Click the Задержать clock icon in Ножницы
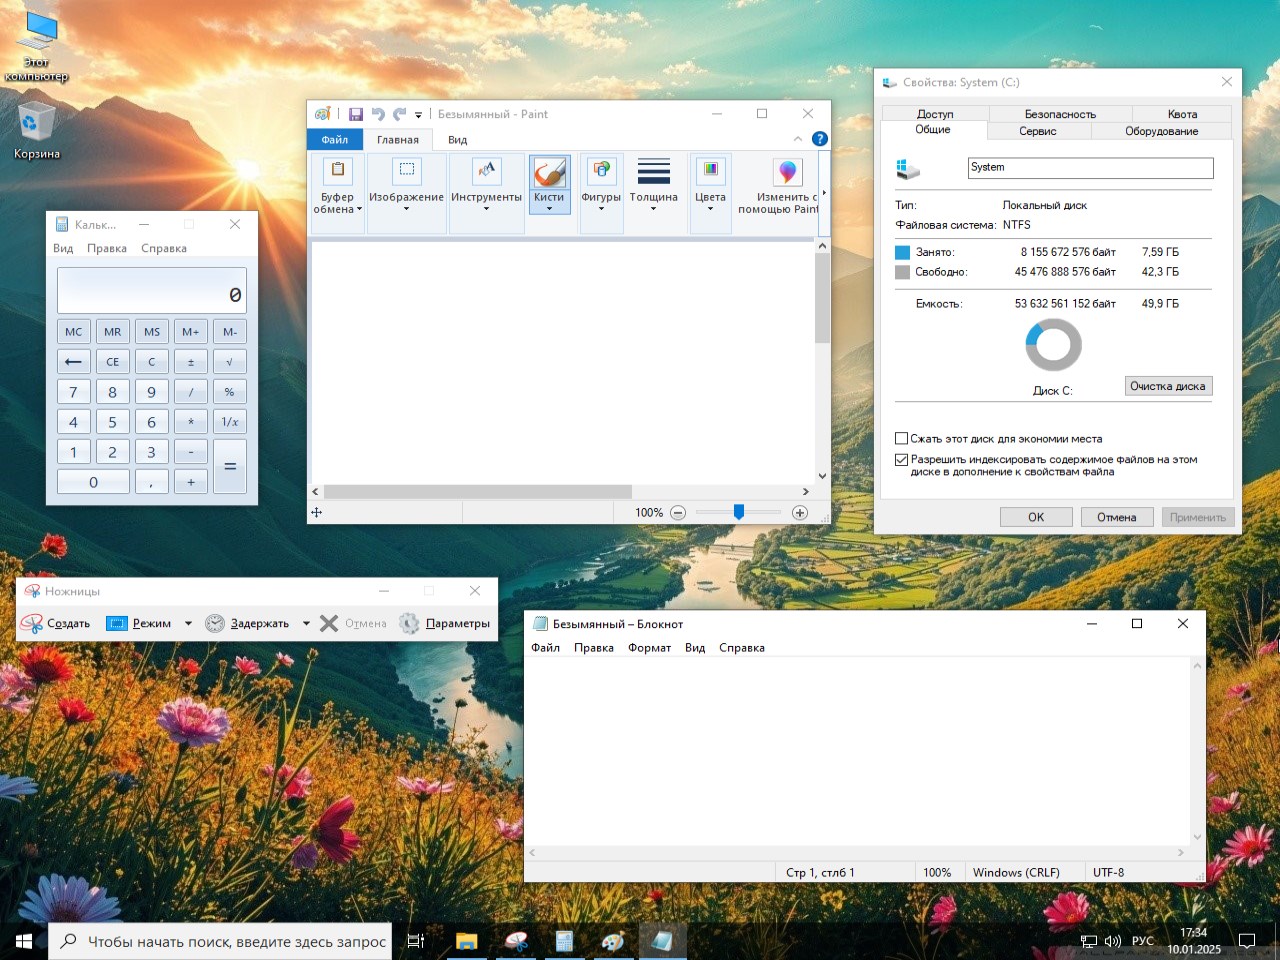 point(215,623)
